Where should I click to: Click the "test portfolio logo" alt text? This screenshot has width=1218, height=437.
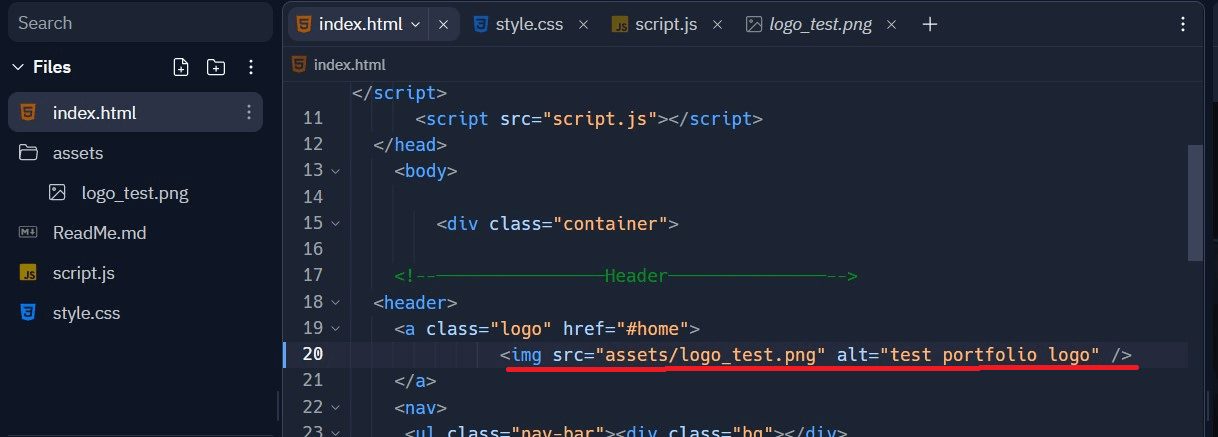[990, 354]
